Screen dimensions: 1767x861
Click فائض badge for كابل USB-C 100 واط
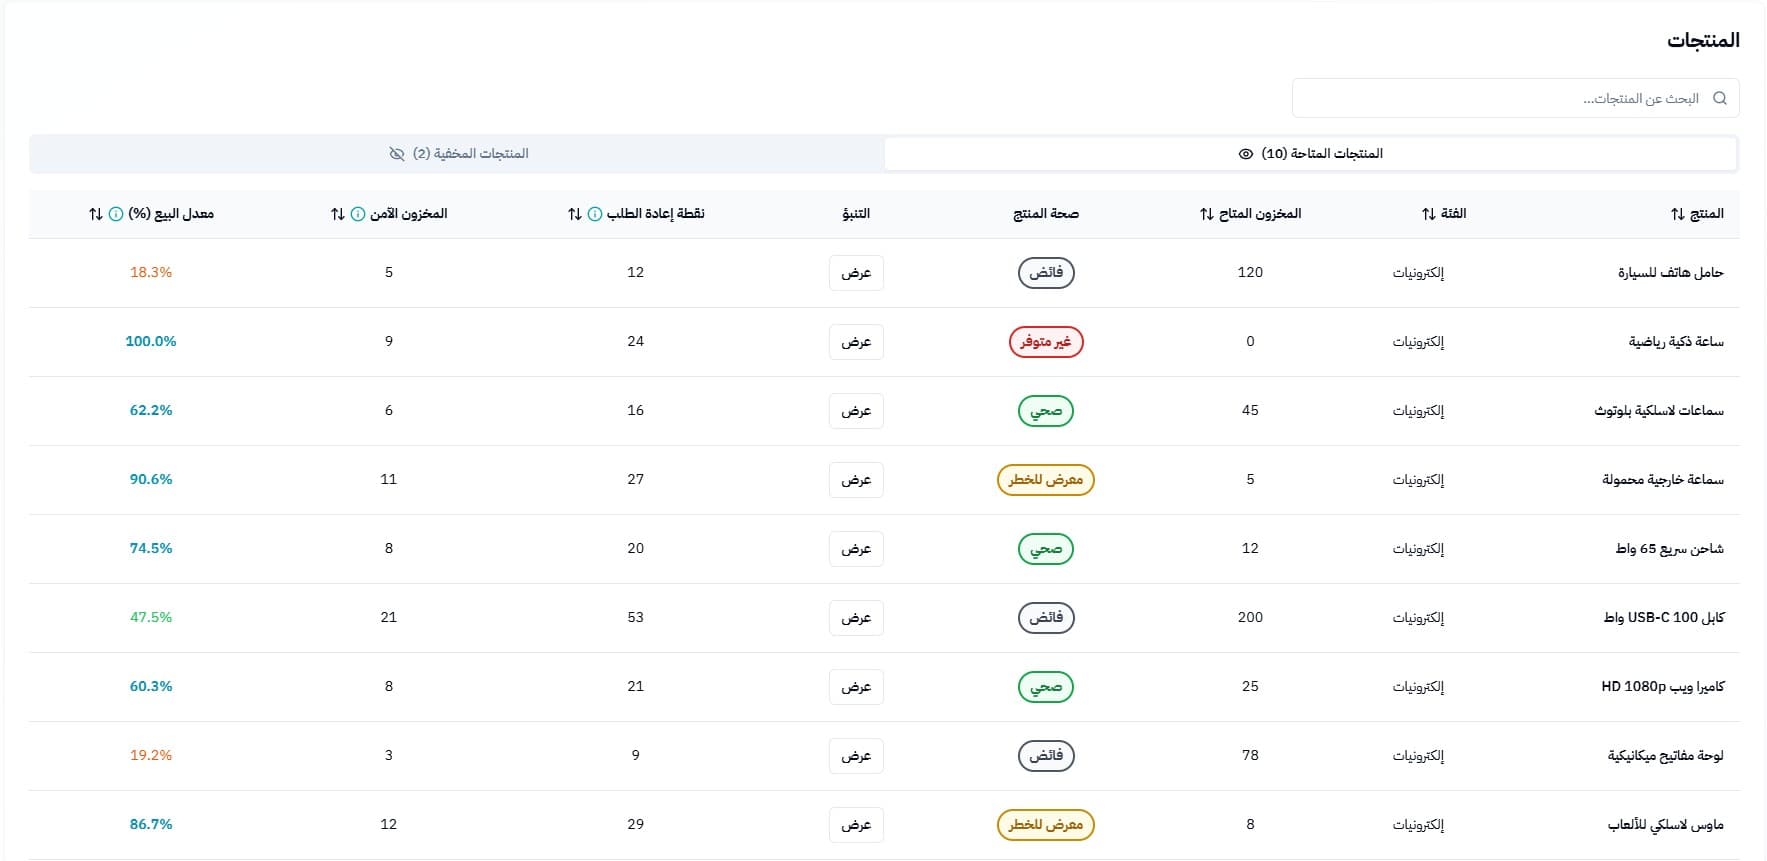[1046, 618]
